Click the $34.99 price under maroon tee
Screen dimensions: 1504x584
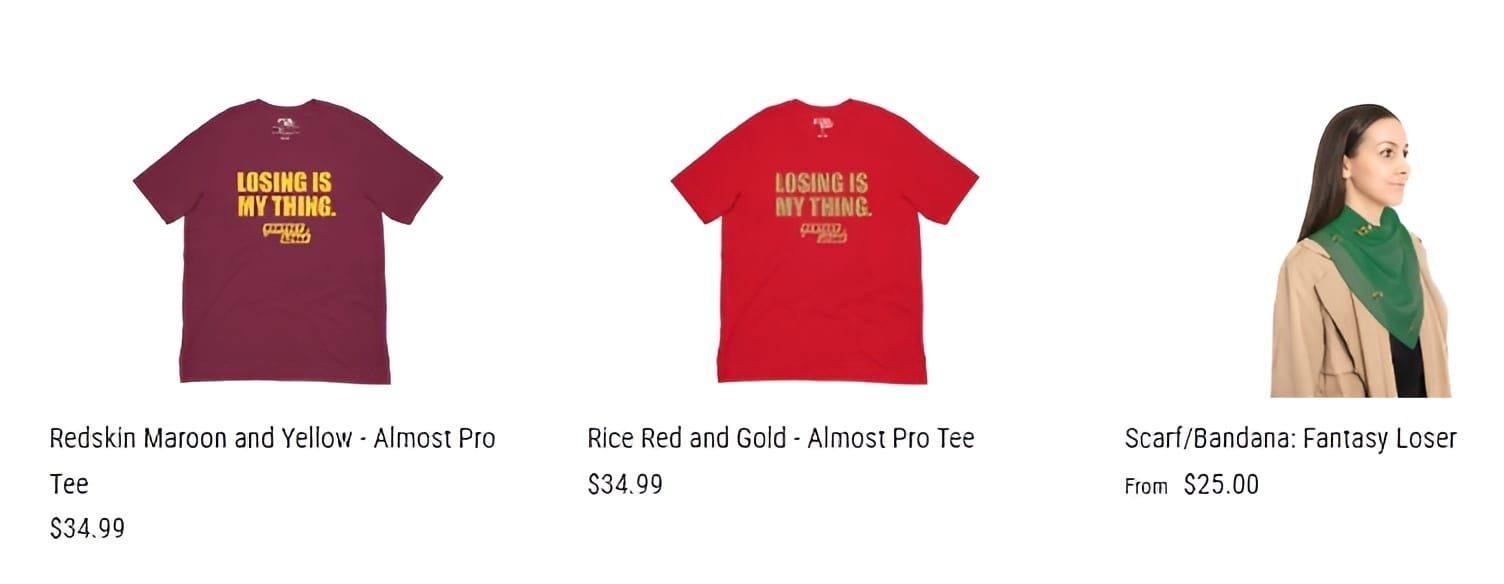pyautogui.click(x=87, y=528)
